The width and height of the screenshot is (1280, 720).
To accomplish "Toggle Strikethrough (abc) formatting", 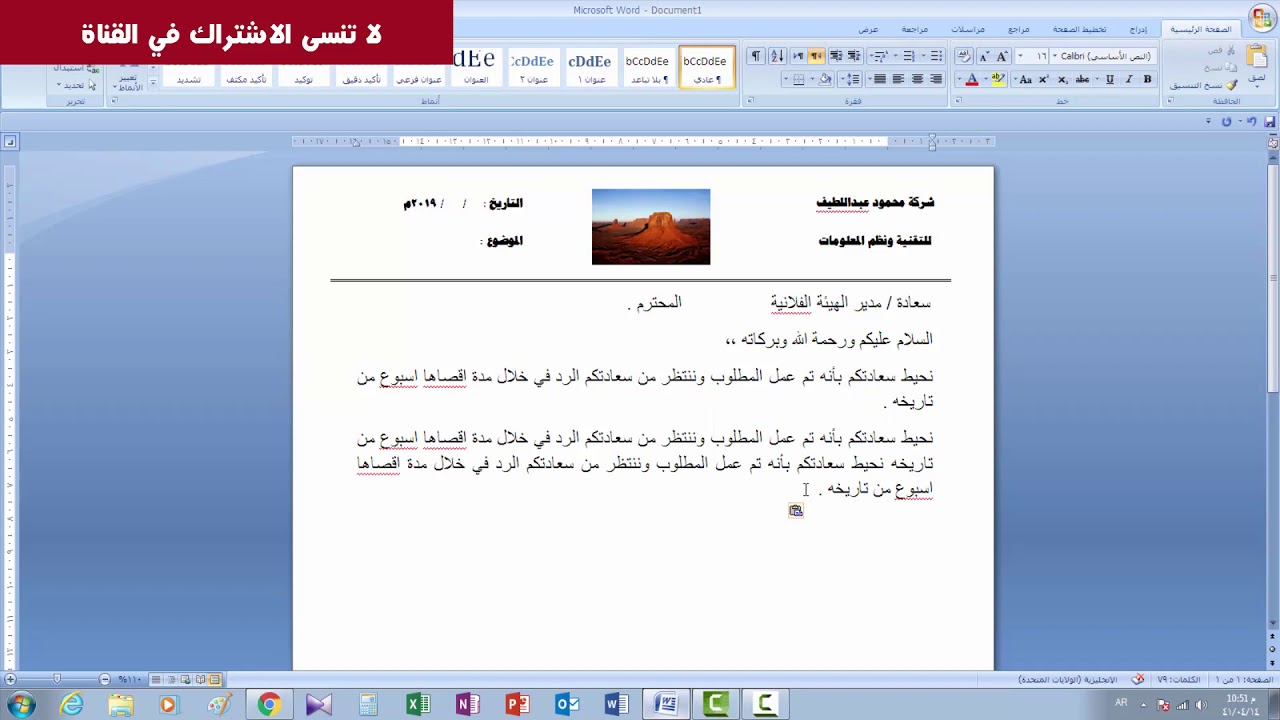I will (x=1083, y=79).
